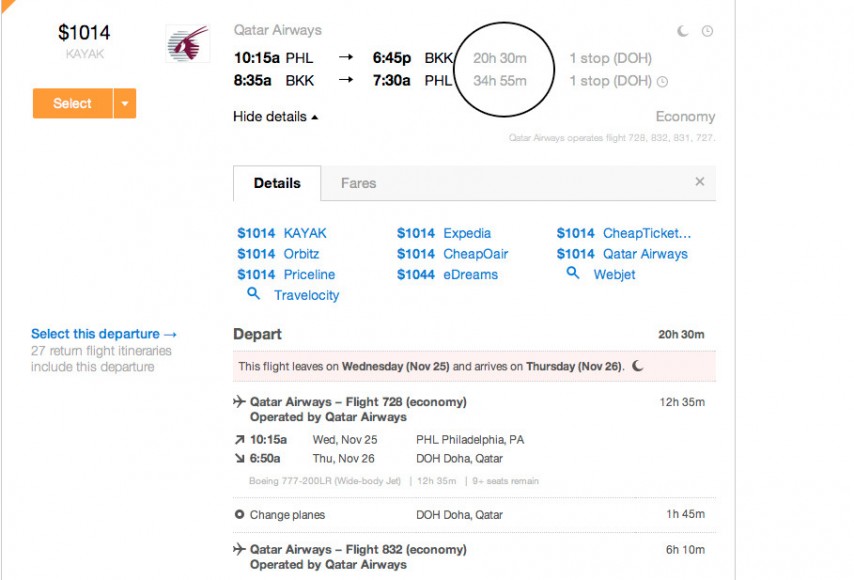Open the $1014 Expedia fare link
This screenshot has width=854, height=580.
(444, 233)
